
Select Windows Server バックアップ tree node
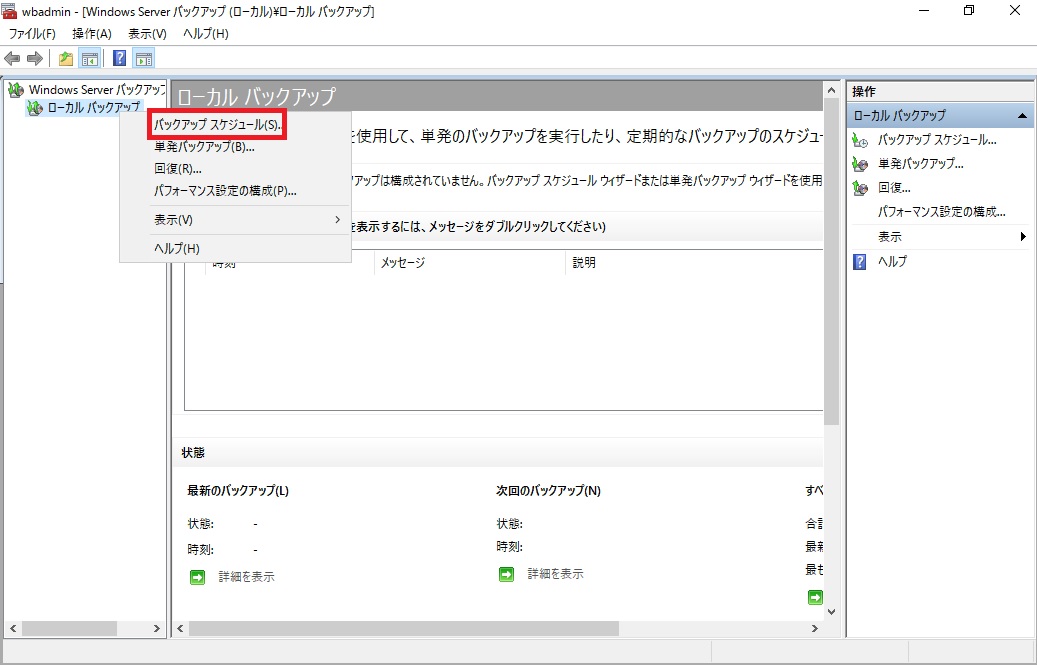tap(97, 89)
